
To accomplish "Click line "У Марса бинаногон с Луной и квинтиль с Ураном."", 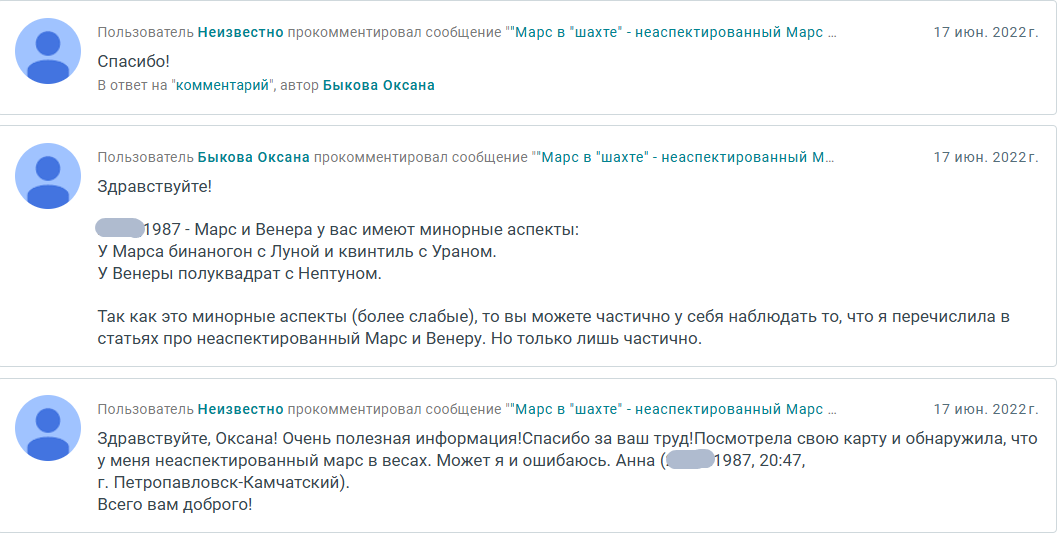I will click(x=297, y=252).
